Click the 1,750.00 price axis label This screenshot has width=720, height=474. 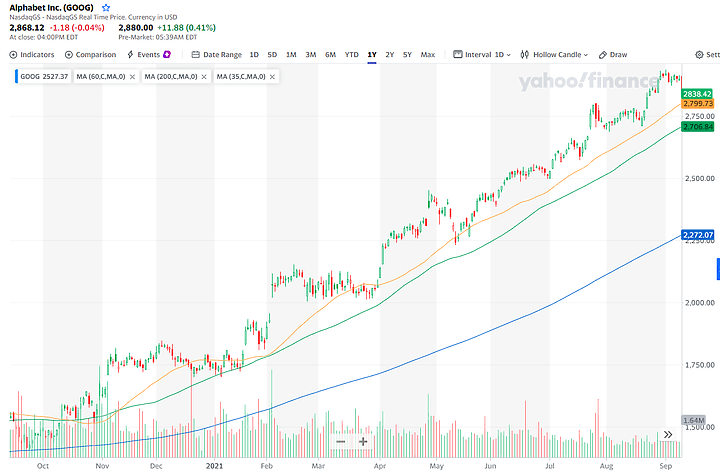[x=700, y=365]
